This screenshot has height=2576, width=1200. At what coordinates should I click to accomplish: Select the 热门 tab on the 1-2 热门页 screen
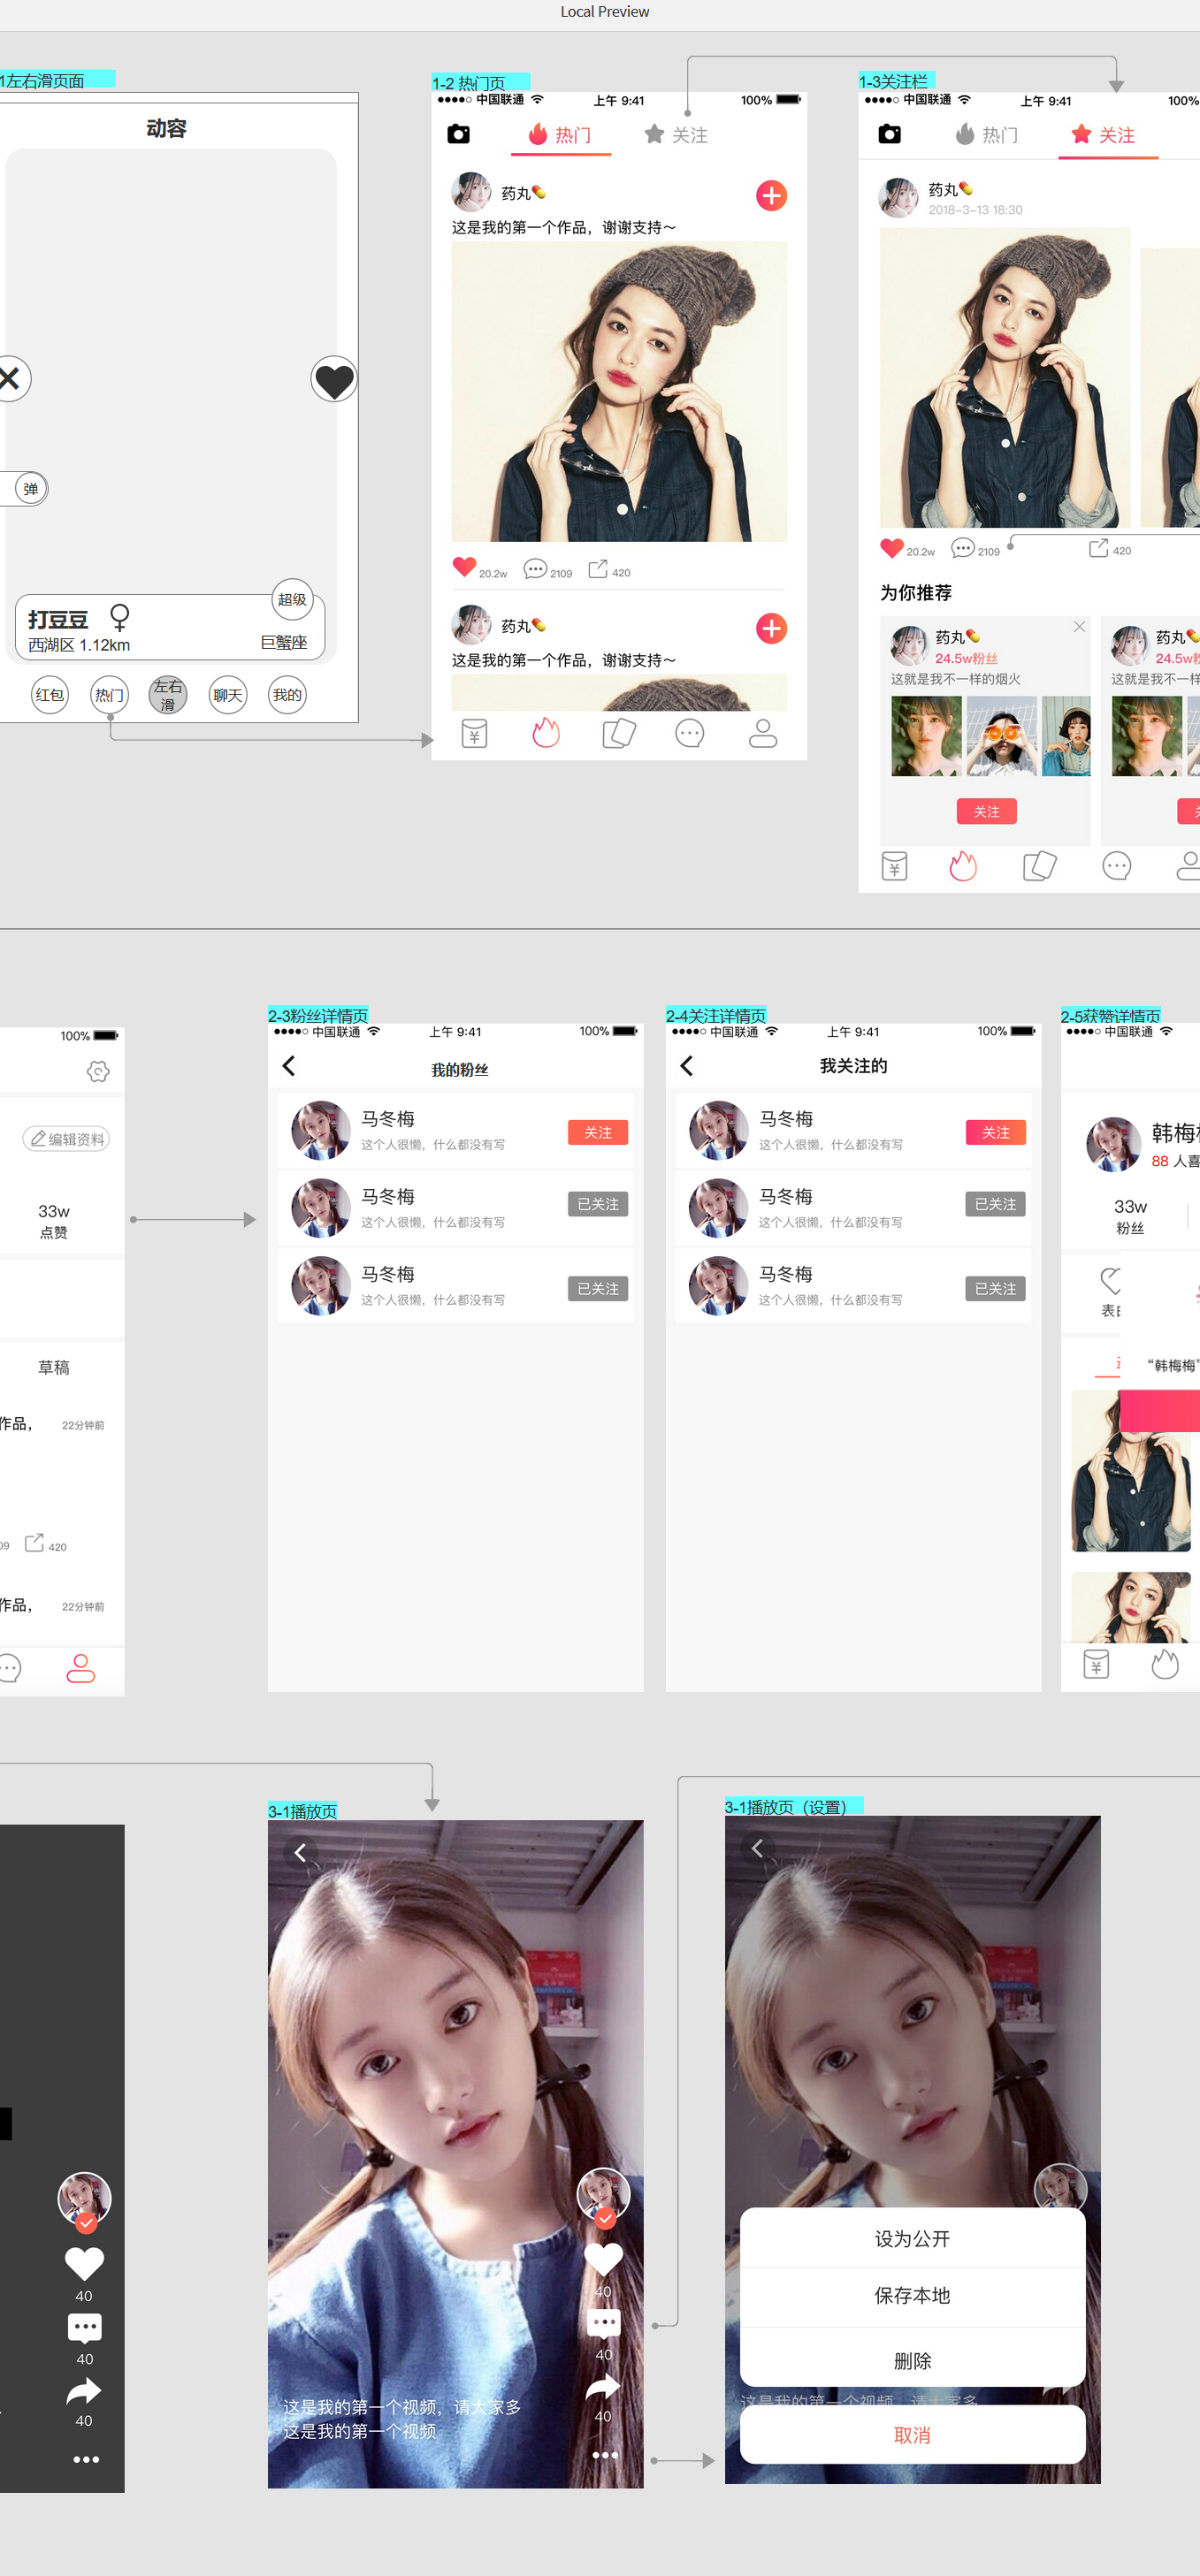560,135
